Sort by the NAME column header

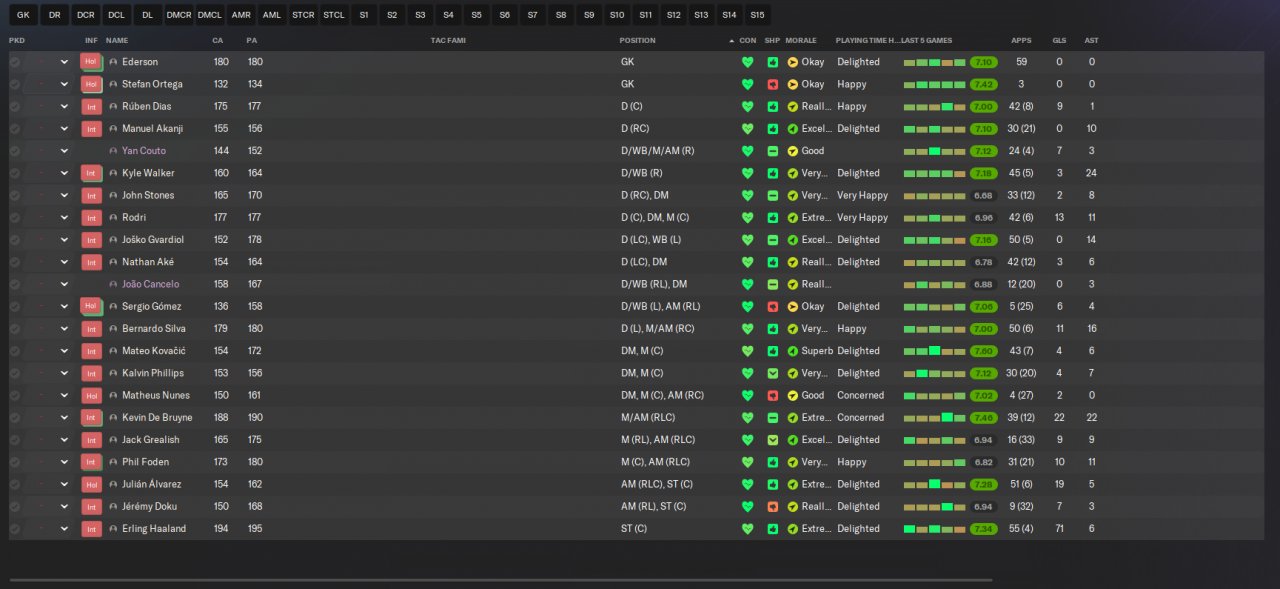(x=117, y=40)
